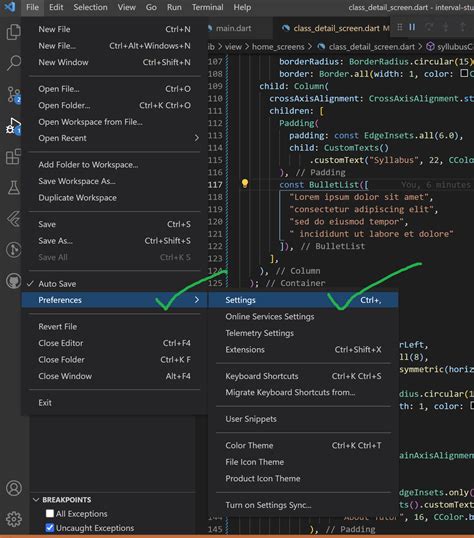Viewport: 474px width, 538px height.
Task: Open the Flutter sidebar icon
Action: (14, 219)
